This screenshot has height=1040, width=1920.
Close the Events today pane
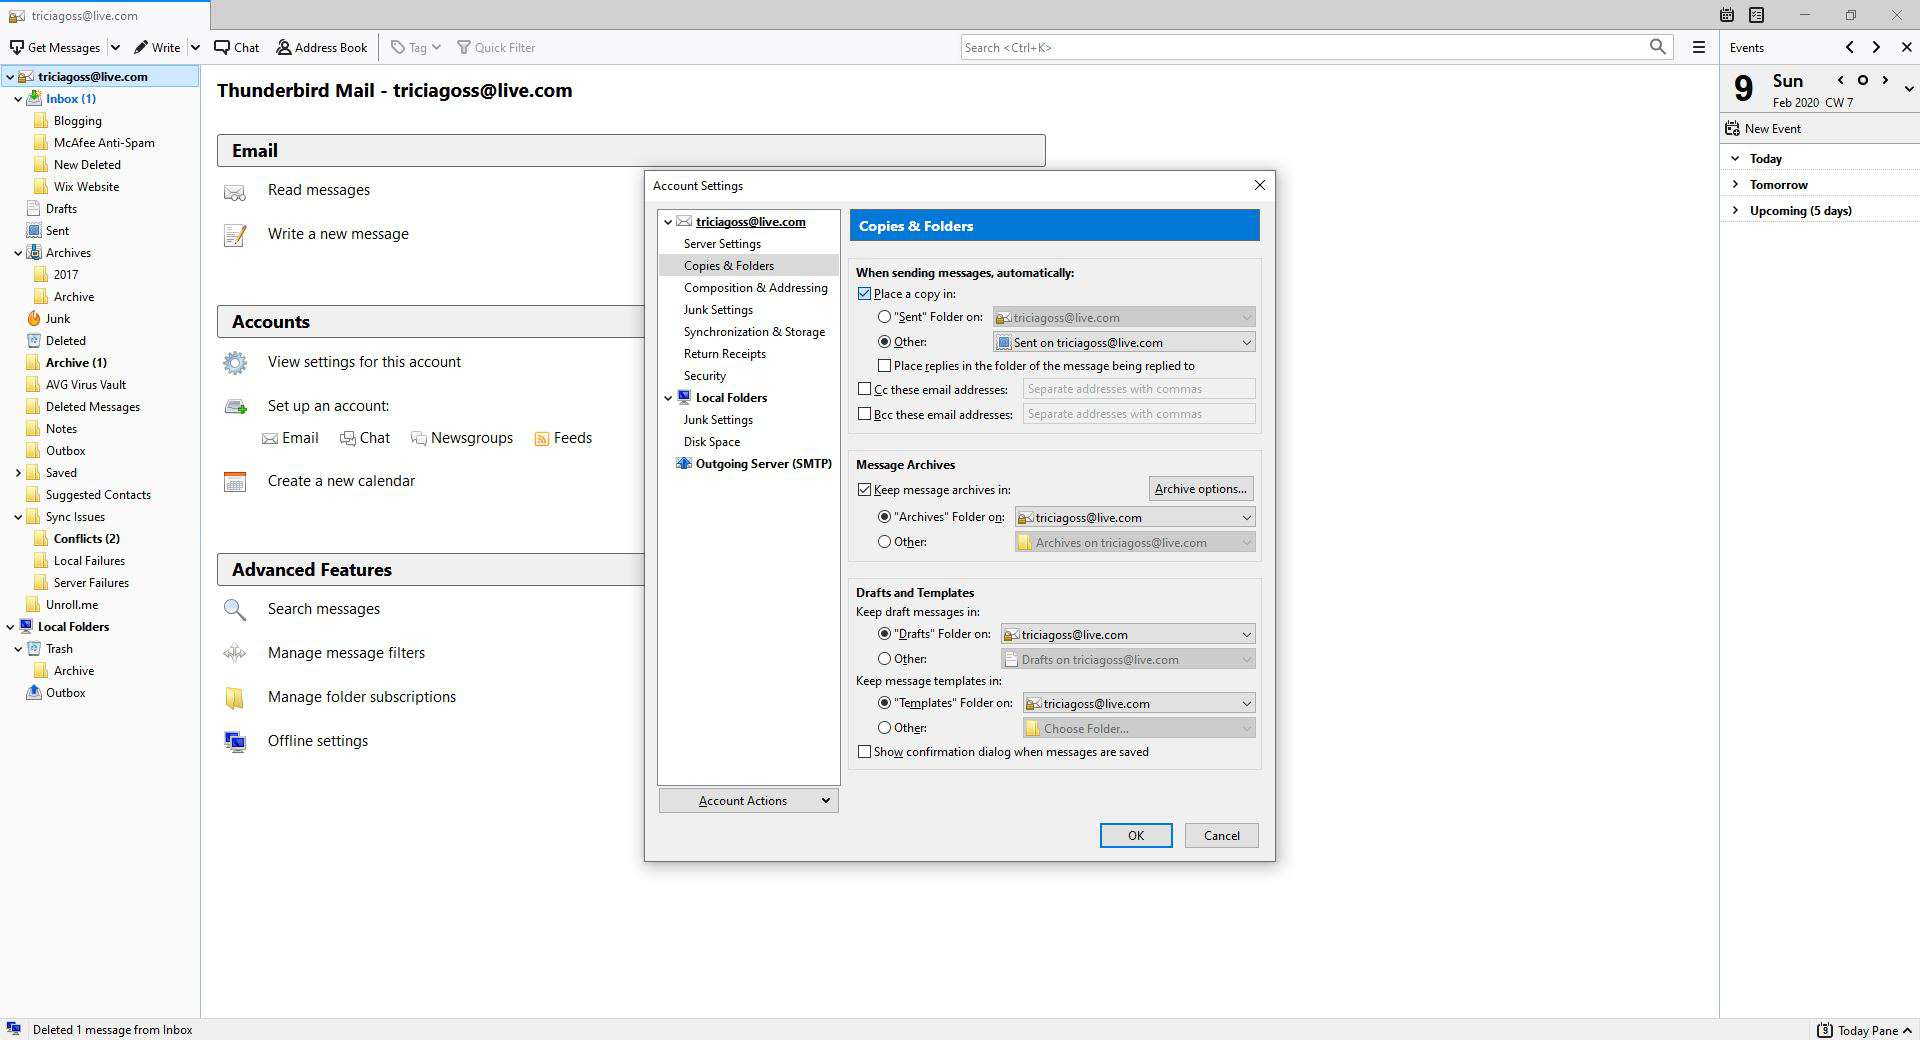[x=1906, y=47]
